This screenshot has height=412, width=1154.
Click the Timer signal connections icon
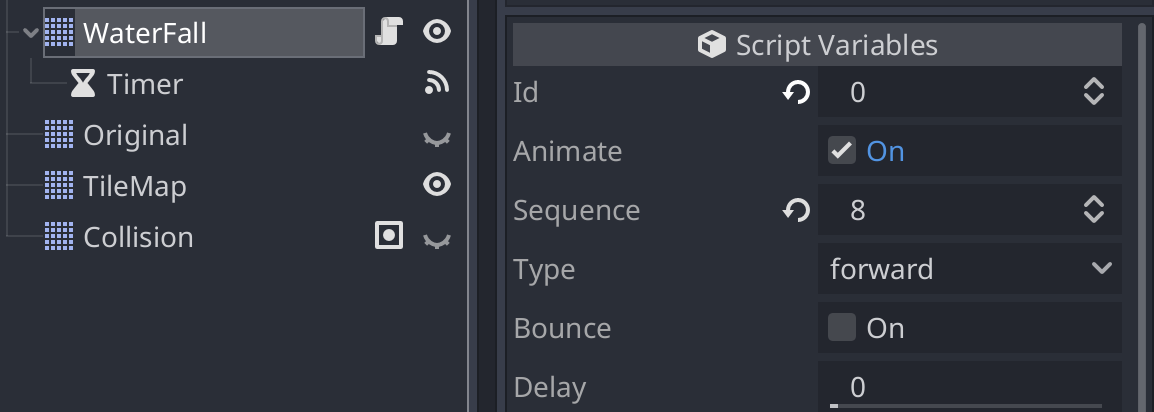click(x=437, y=84)
